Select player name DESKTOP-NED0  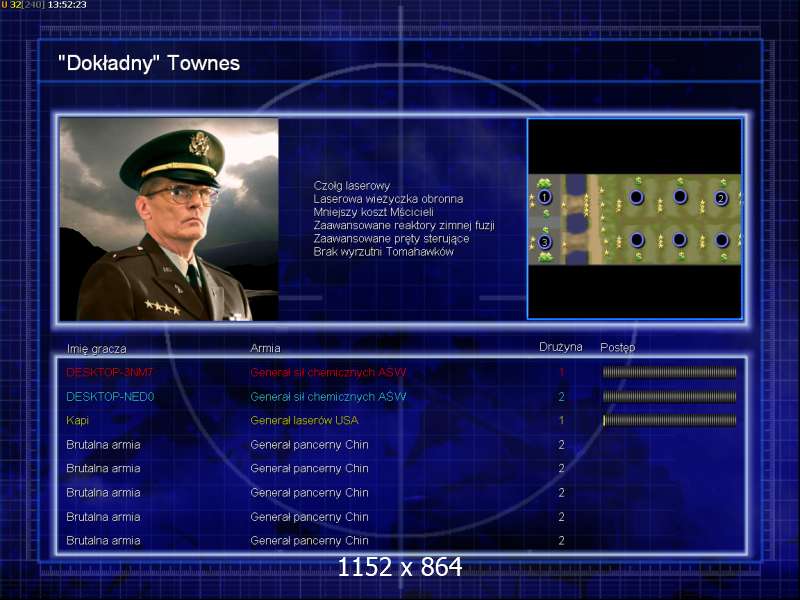click(x=110, y=396)
